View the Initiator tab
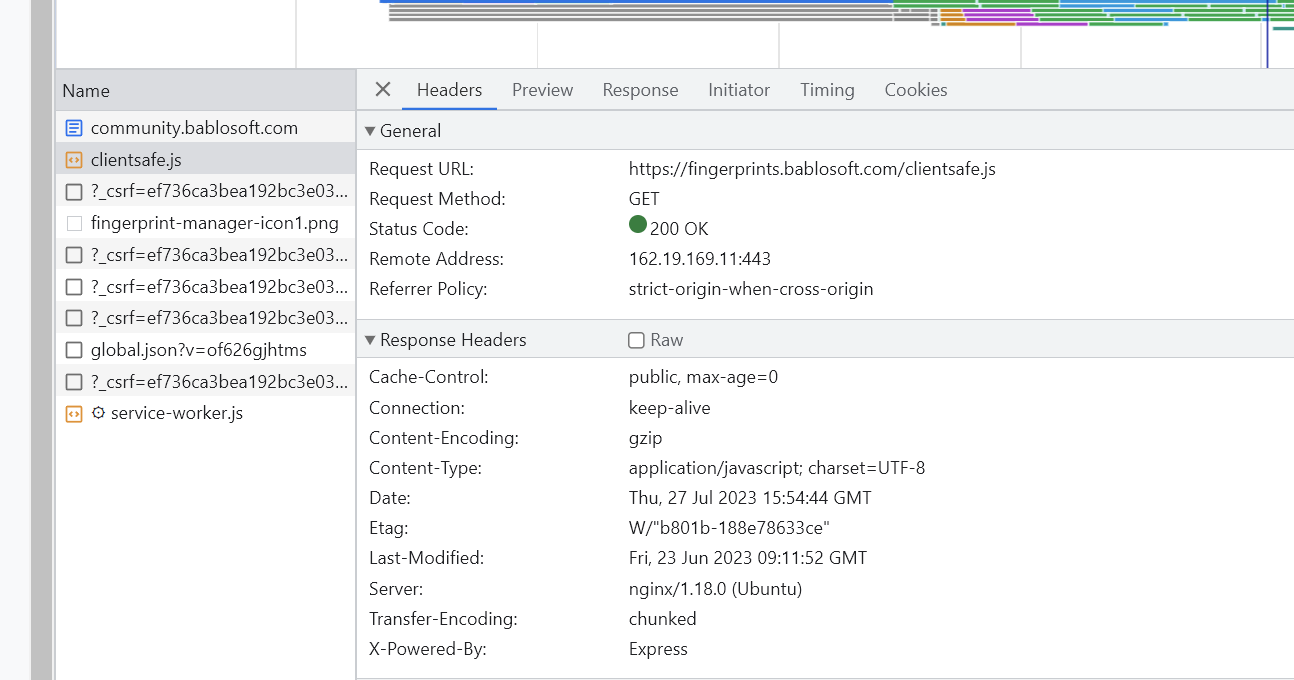 coord(738,90)
